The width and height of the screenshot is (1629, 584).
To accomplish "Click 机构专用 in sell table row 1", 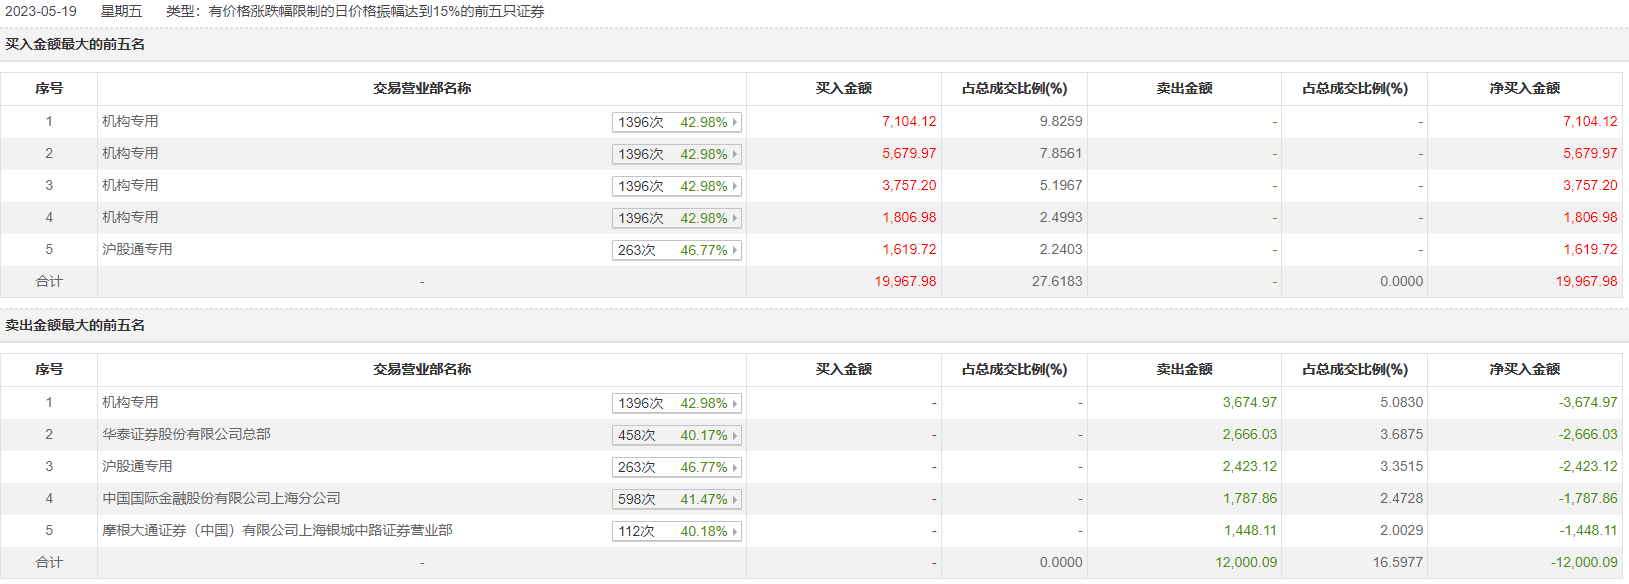I will tap(130, 402).
